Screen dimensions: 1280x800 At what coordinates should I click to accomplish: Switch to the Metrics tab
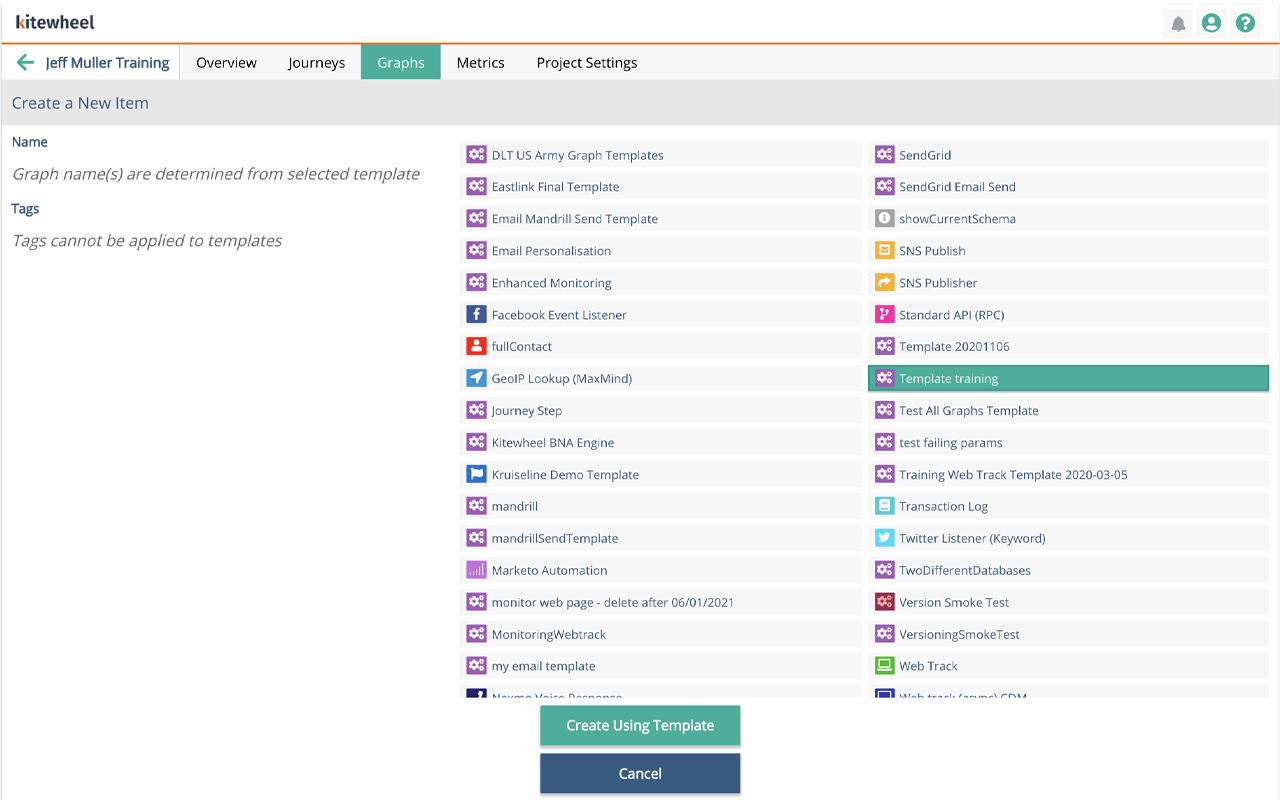click(480, 62)
